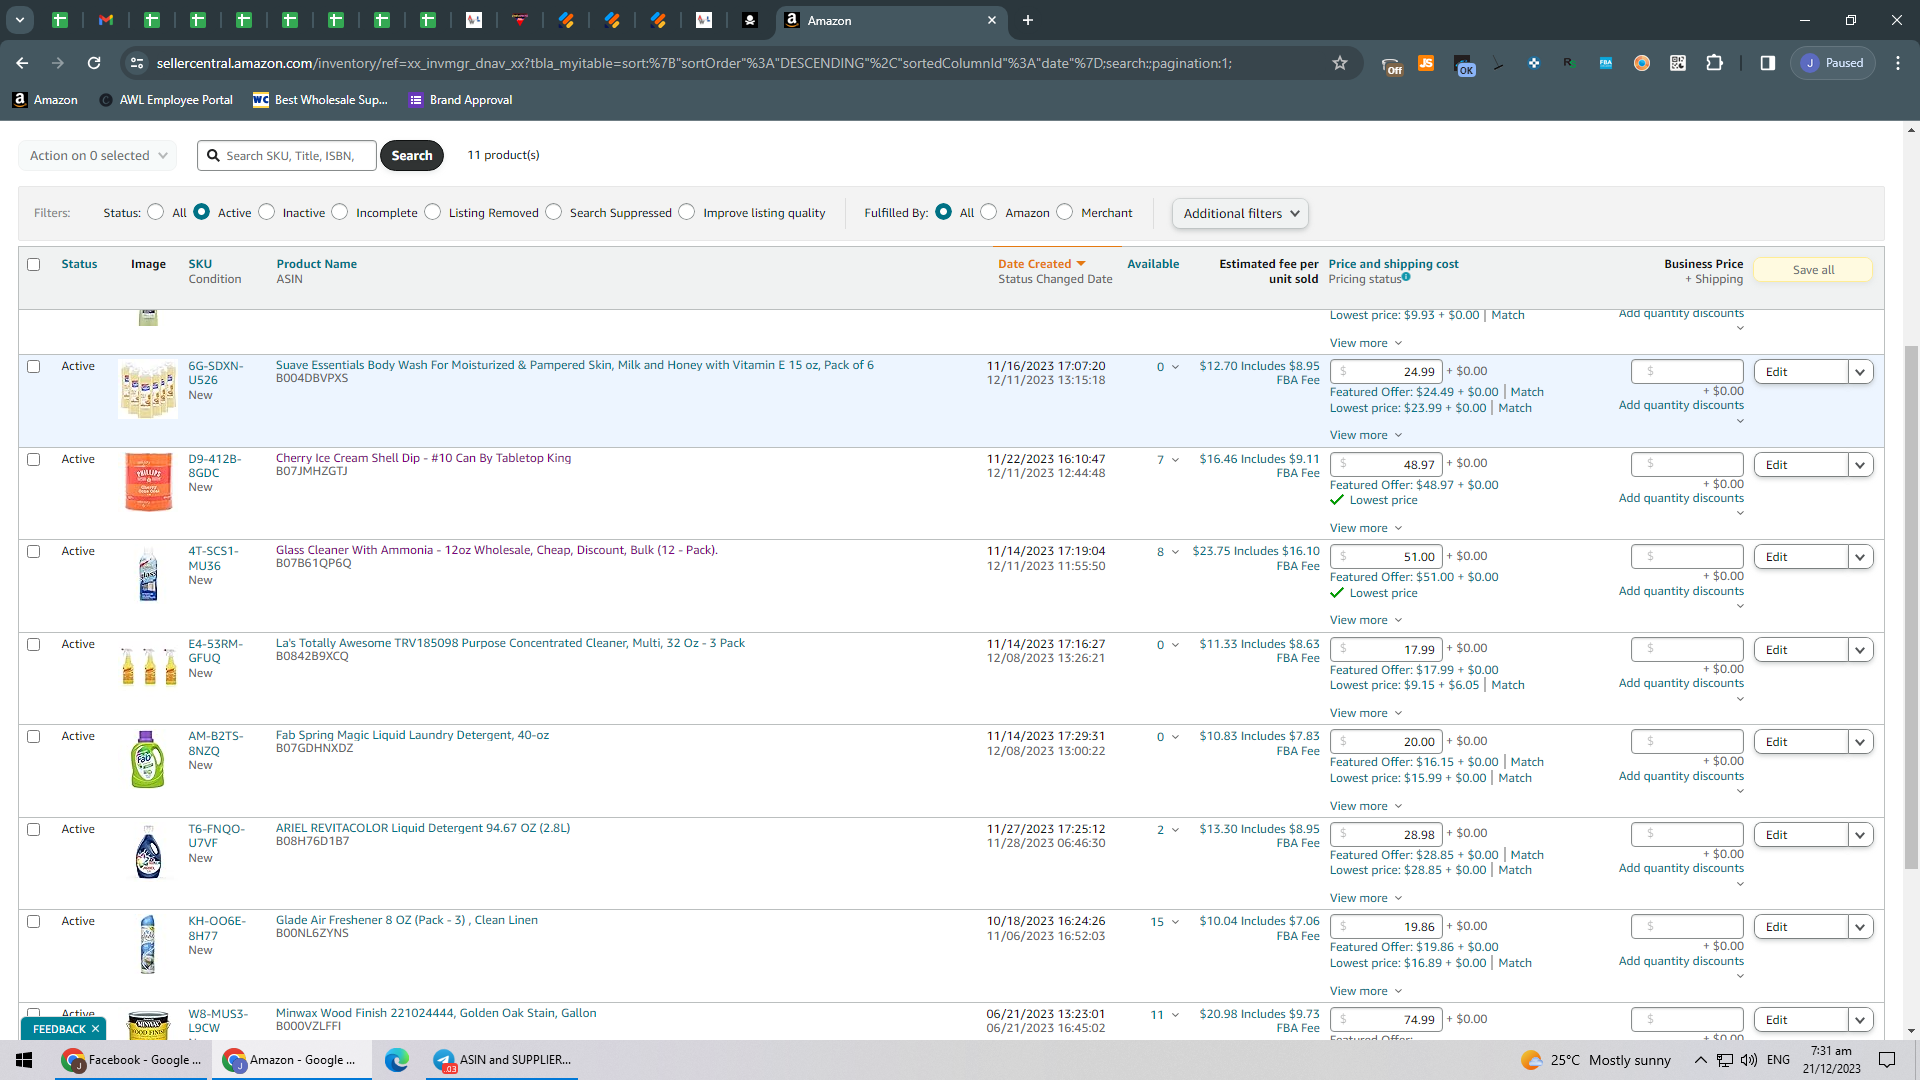This screenshot has width=1920, height=1080.
Task: Match lowest price for La's Totally Awesome
Action: [x=1508, y=685]
